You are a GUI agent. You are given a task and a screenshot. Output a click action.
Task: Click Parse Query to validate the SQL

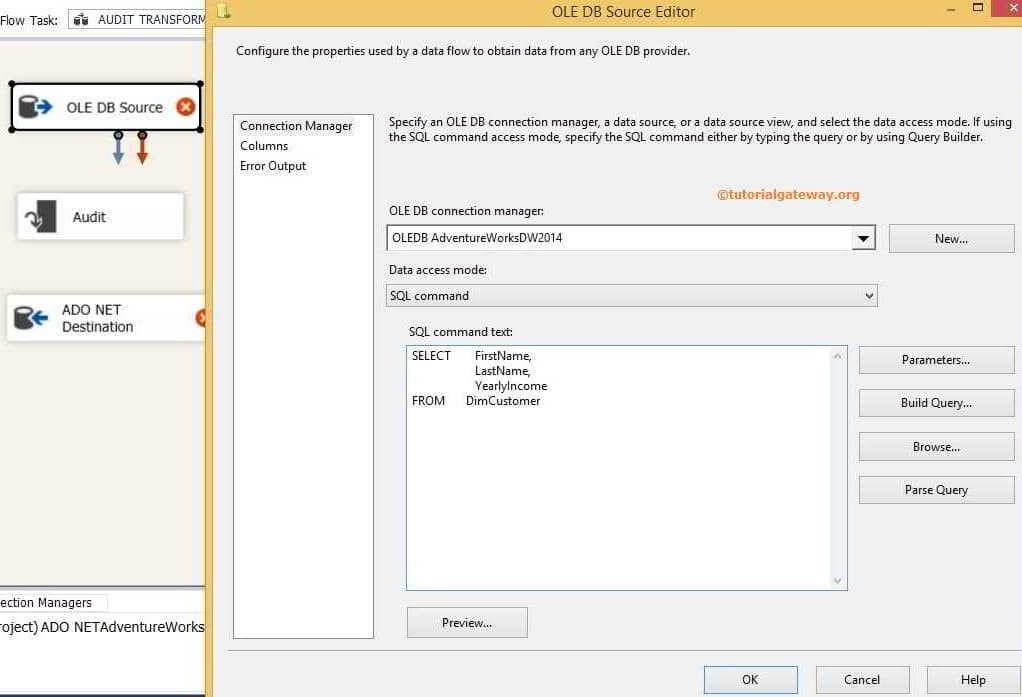tap(936, 489)
